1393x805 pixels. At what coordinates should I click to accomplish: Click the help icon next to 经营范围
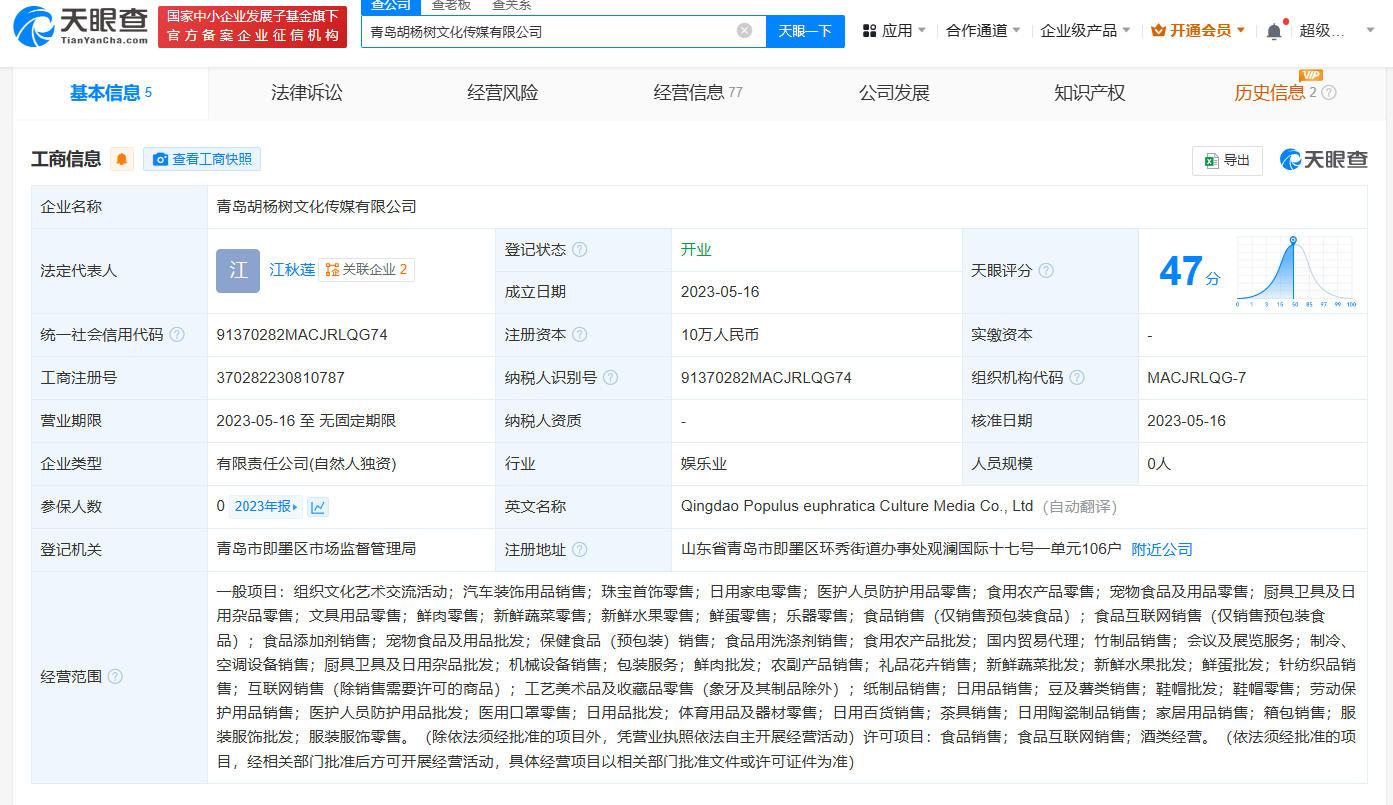(x=115, y=677)
